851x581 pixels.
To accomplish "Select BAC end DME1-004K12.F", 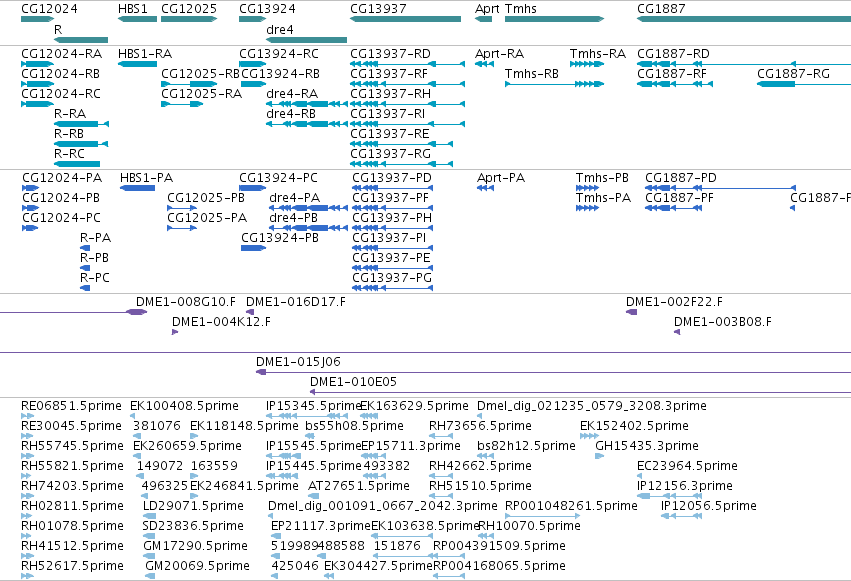I will click(221, 323).
